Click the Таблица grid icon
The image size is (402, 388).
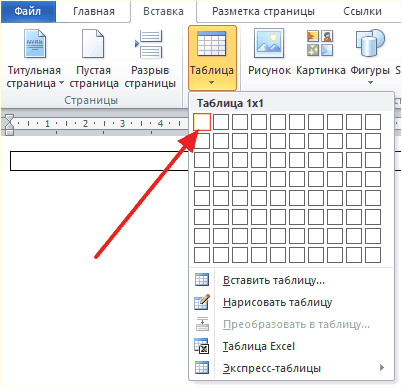coord(212,44)
